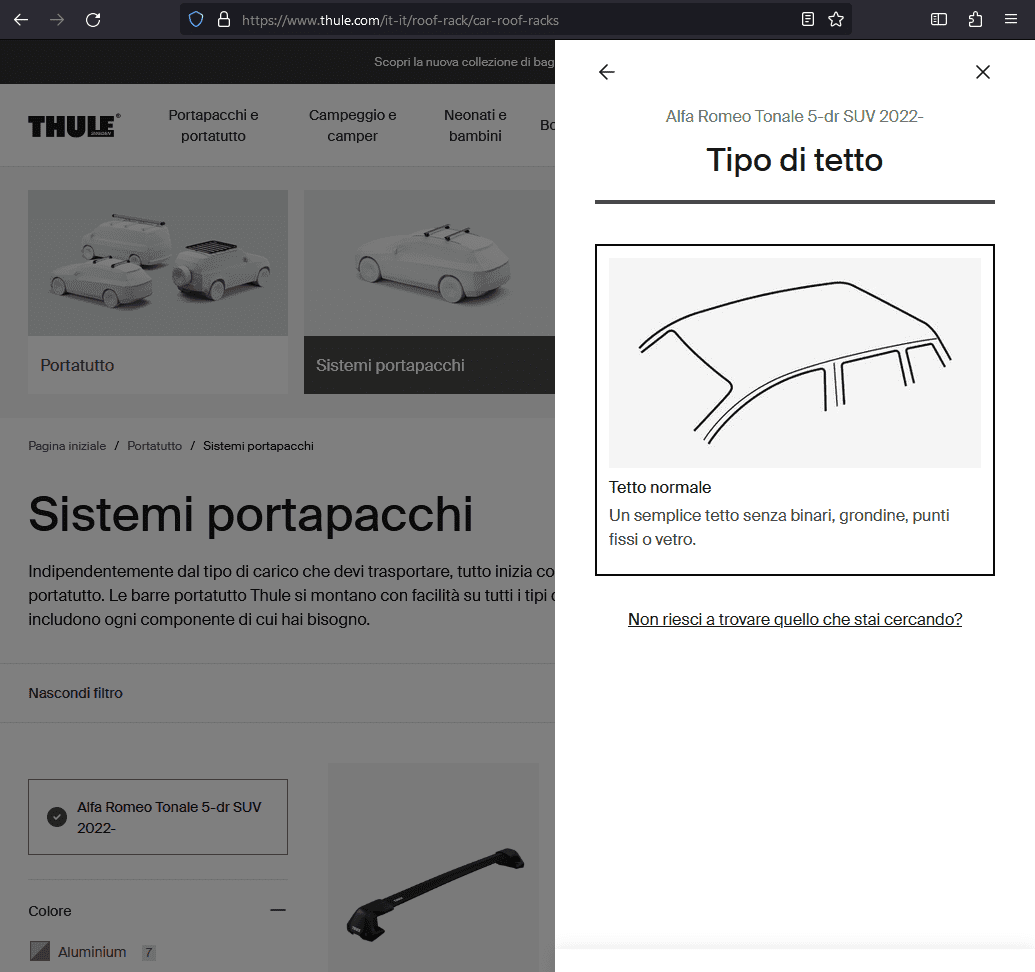Viewport: 1035px width, 972px height.
Task: Tick the Aluminium colour filter
Action: [x=40, y=951]
